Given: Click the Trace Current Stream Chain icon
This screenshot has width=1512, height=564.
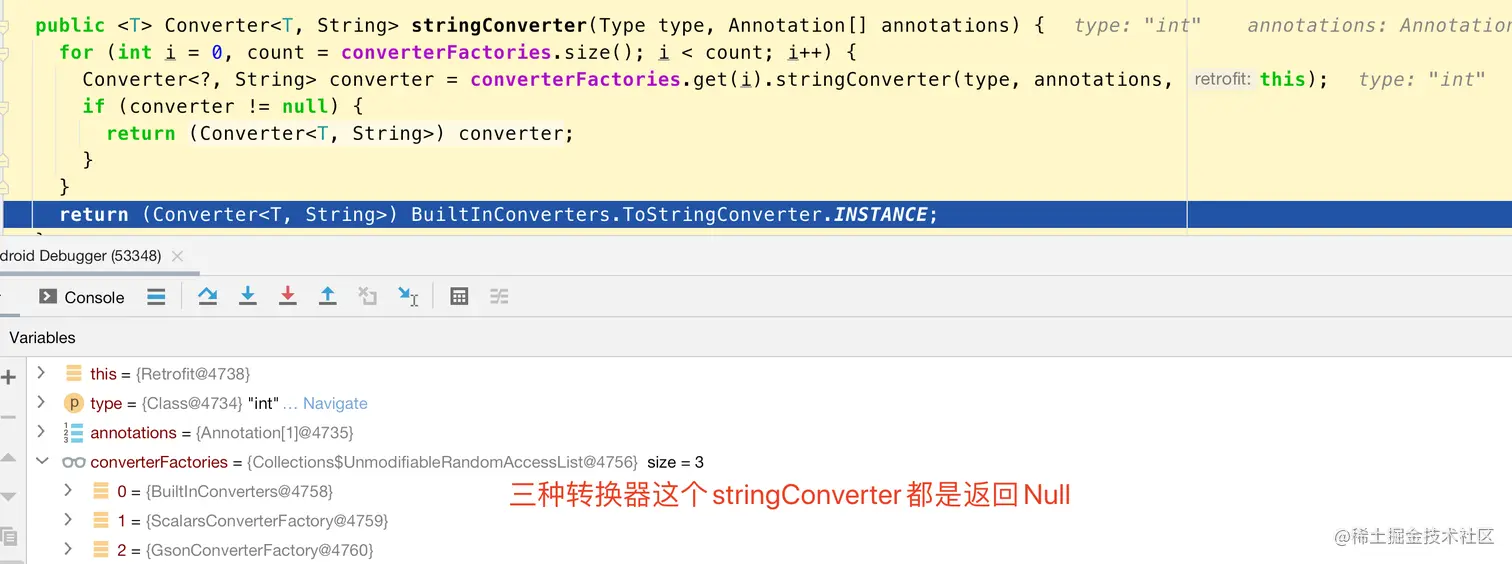Looking at the screenshot, I should coord(499,296).
